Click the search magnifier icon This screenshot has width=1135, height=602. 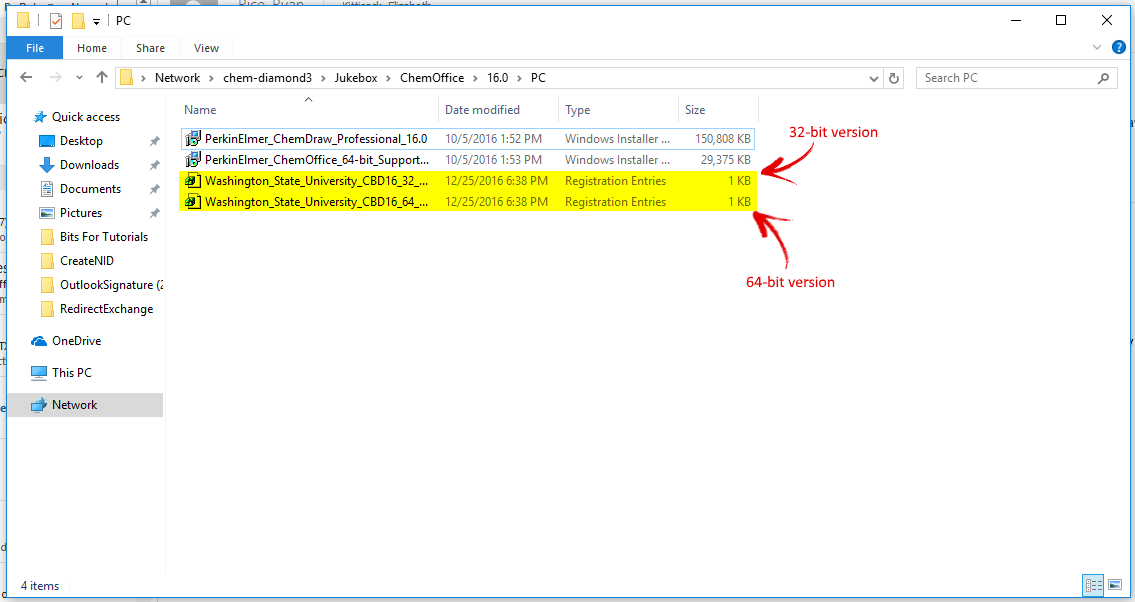click(1104, 78)
